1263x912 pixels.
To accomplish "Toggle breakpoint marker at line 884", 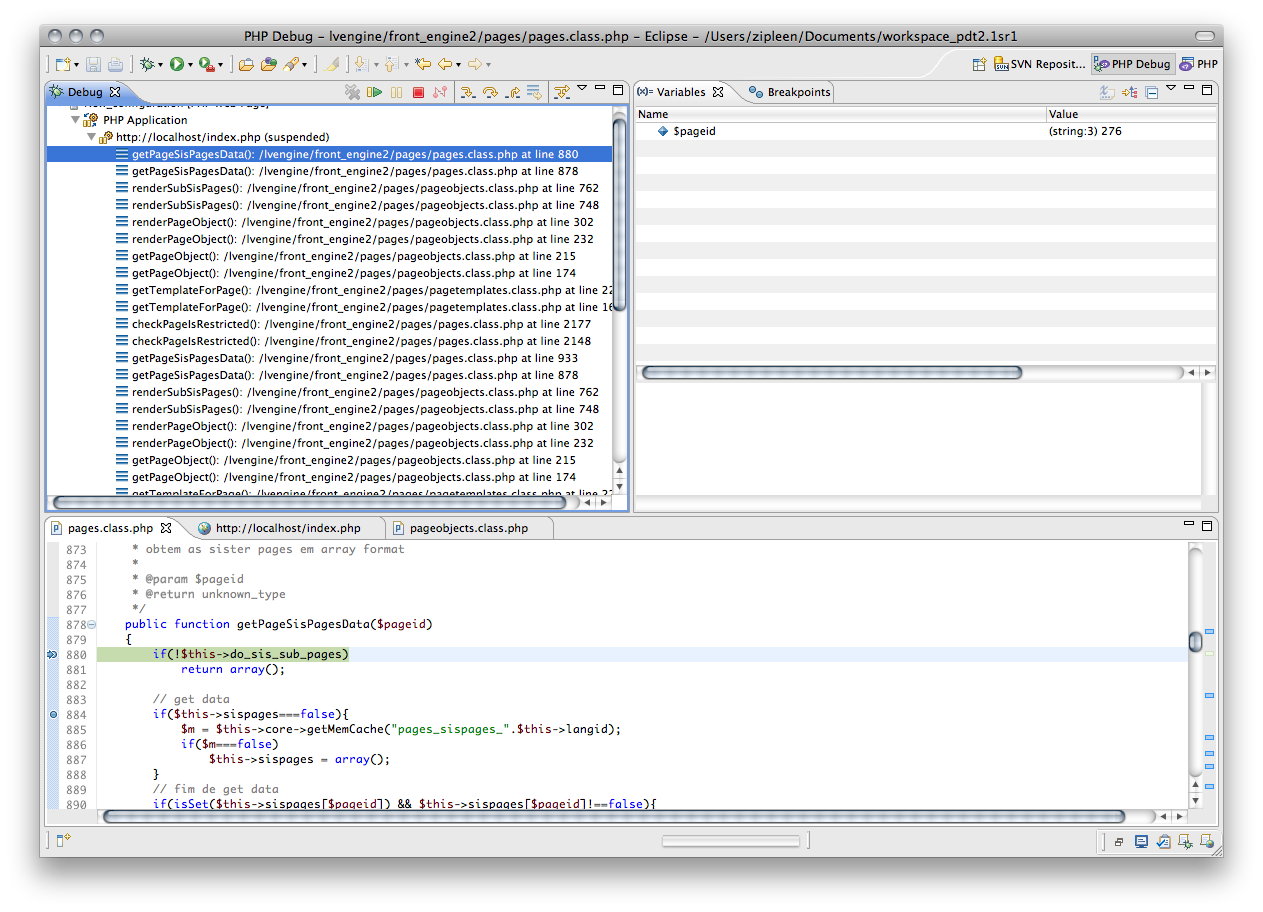I will pos(52,715).
